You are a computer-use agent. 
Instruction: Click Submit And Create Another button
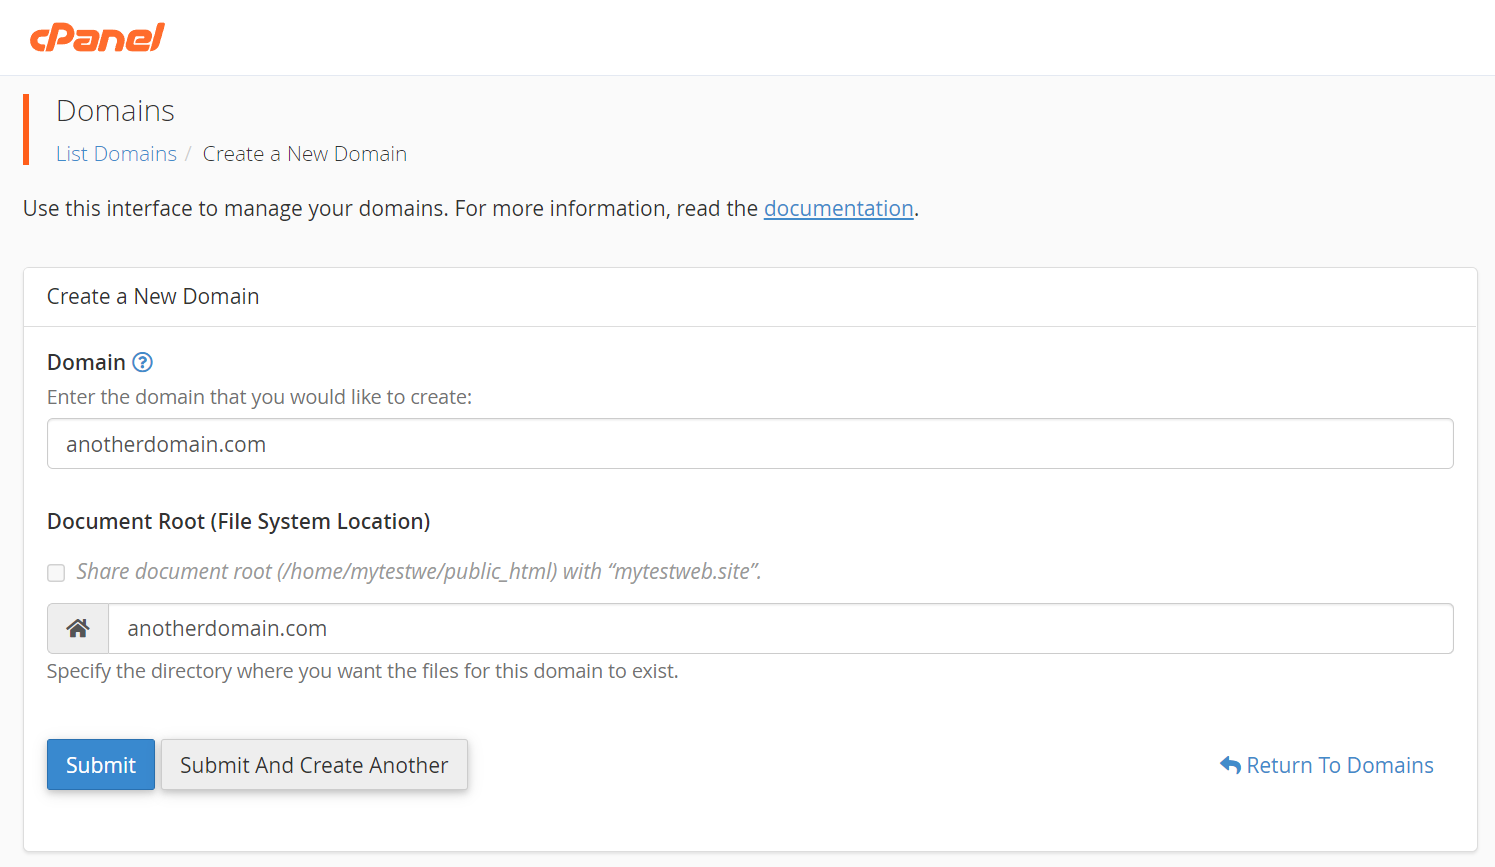tap(314, 765)
